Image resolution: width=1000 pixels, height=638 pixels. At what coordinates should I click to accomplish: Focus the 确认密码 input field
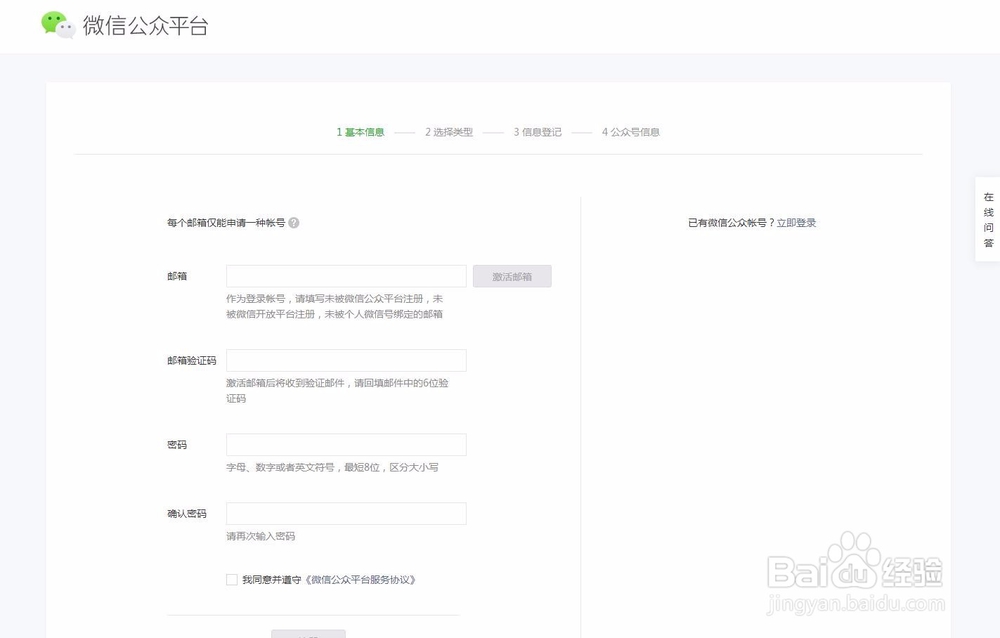(x=346, y=514)
